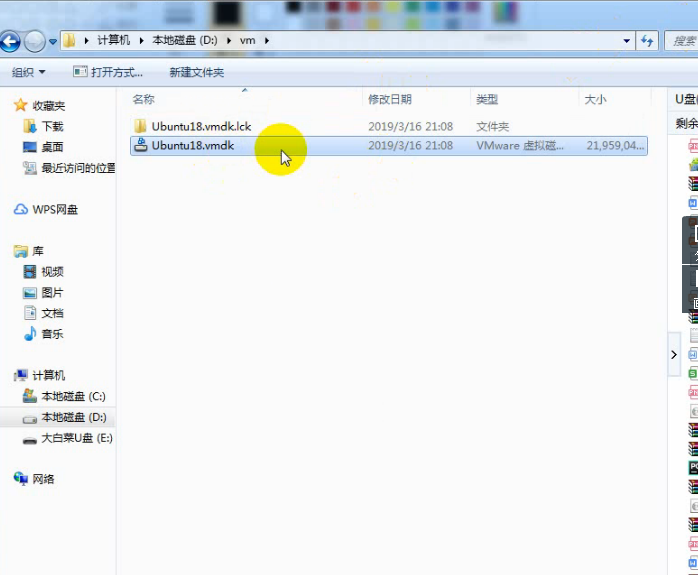The image size is (698, 575).
Task: Open 网络 in the navigation pane
Action: coord(43,479)
